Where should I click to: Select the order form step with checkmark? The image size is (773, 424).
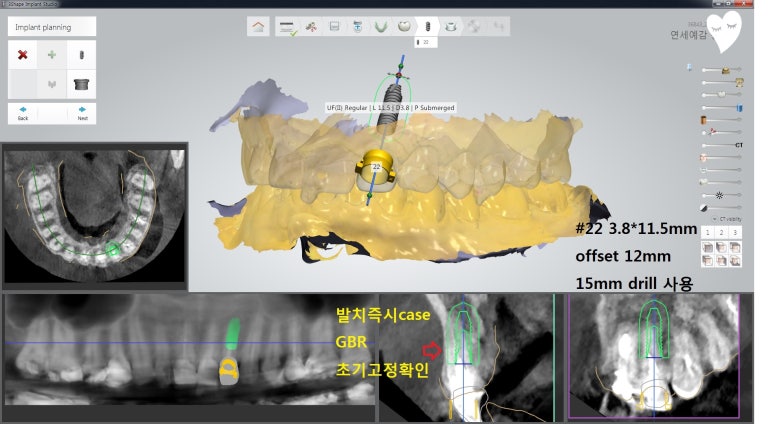pos(287,27)
